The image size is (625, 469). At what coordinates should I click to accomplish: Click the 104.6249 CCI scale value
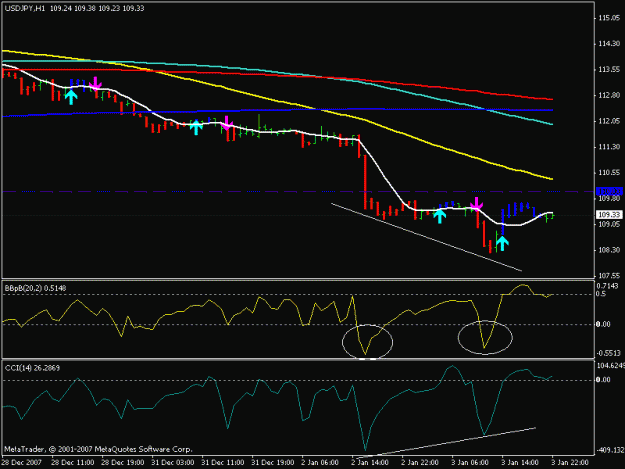610,365
